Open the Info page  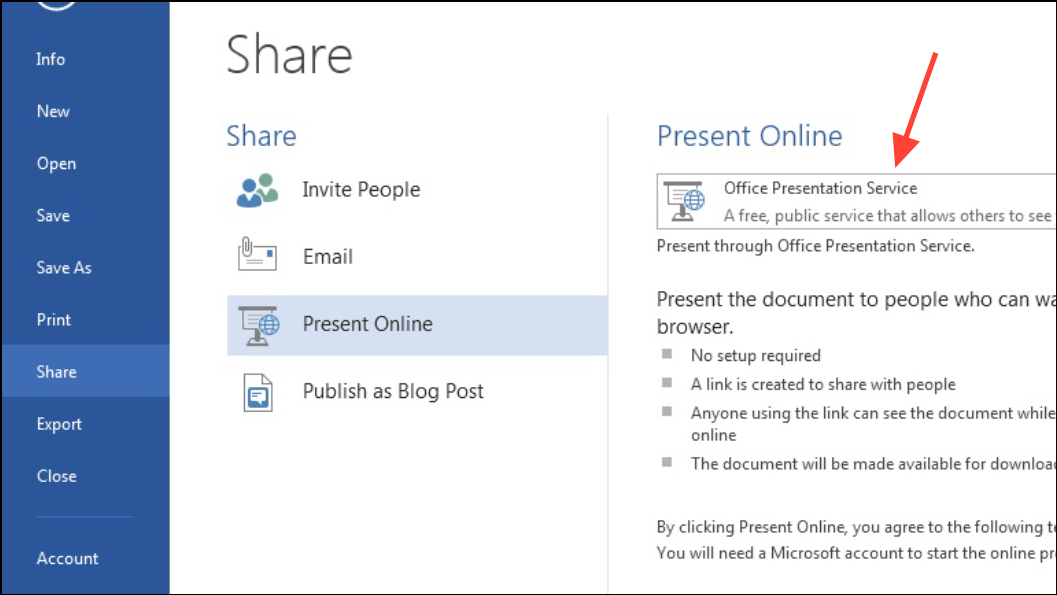click(x=51, y=59)
